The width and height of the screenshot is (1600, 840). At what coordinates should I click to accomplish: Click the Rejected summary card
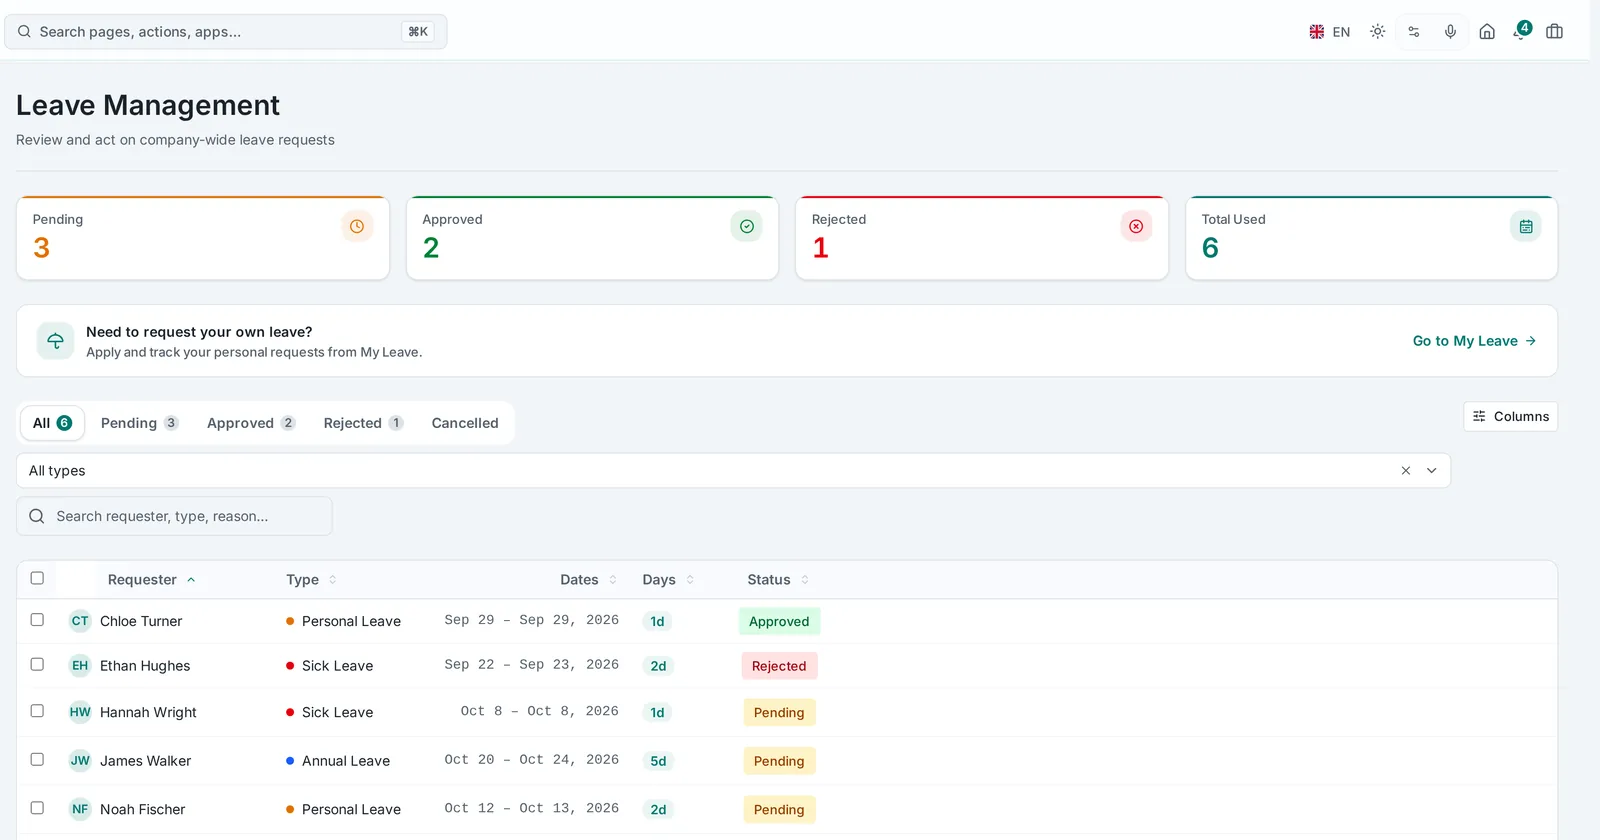click(982, 238)
